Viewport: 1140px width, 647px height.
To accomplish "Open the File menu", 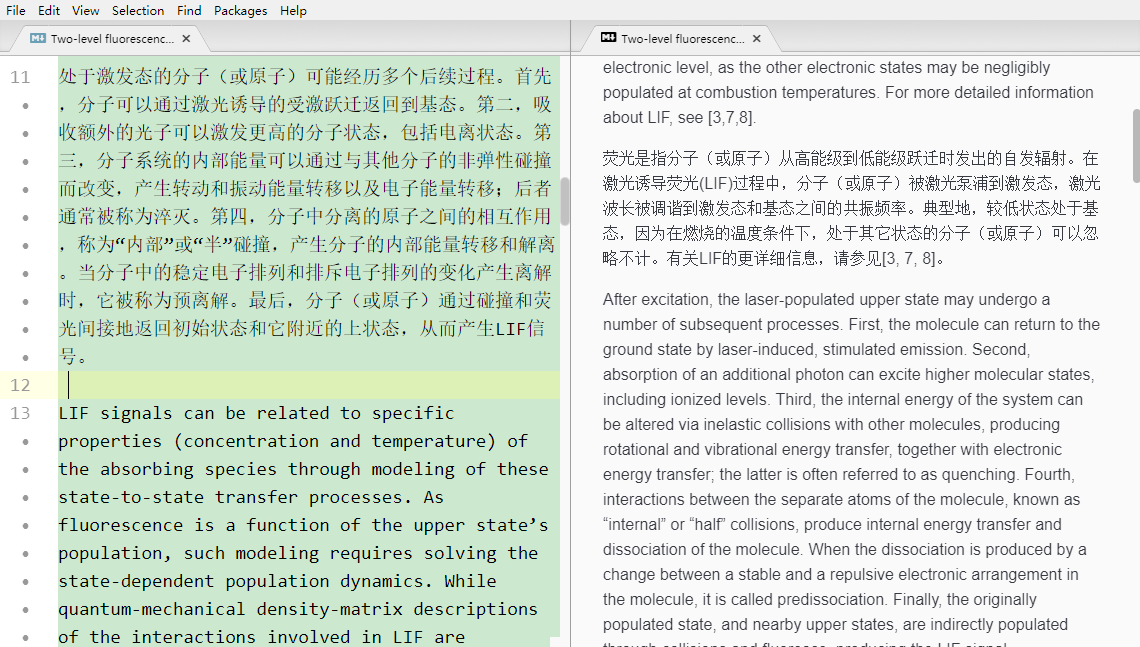I will 15,11.
